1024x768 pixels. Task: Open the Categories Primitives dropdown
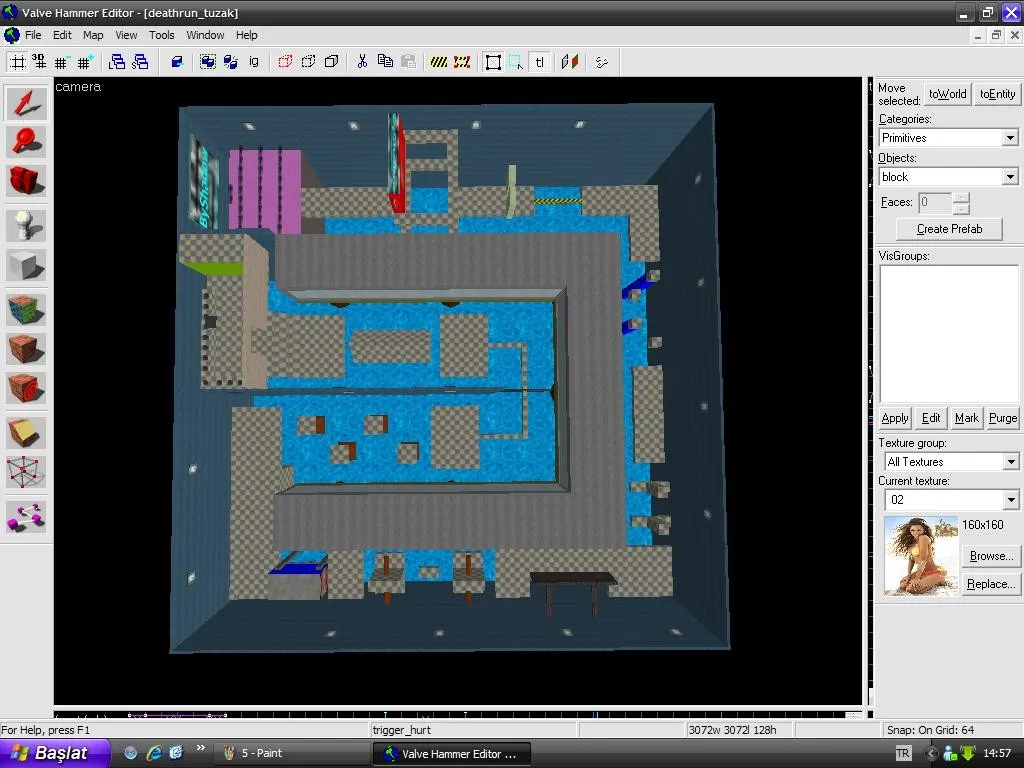tap(1009, 138)
